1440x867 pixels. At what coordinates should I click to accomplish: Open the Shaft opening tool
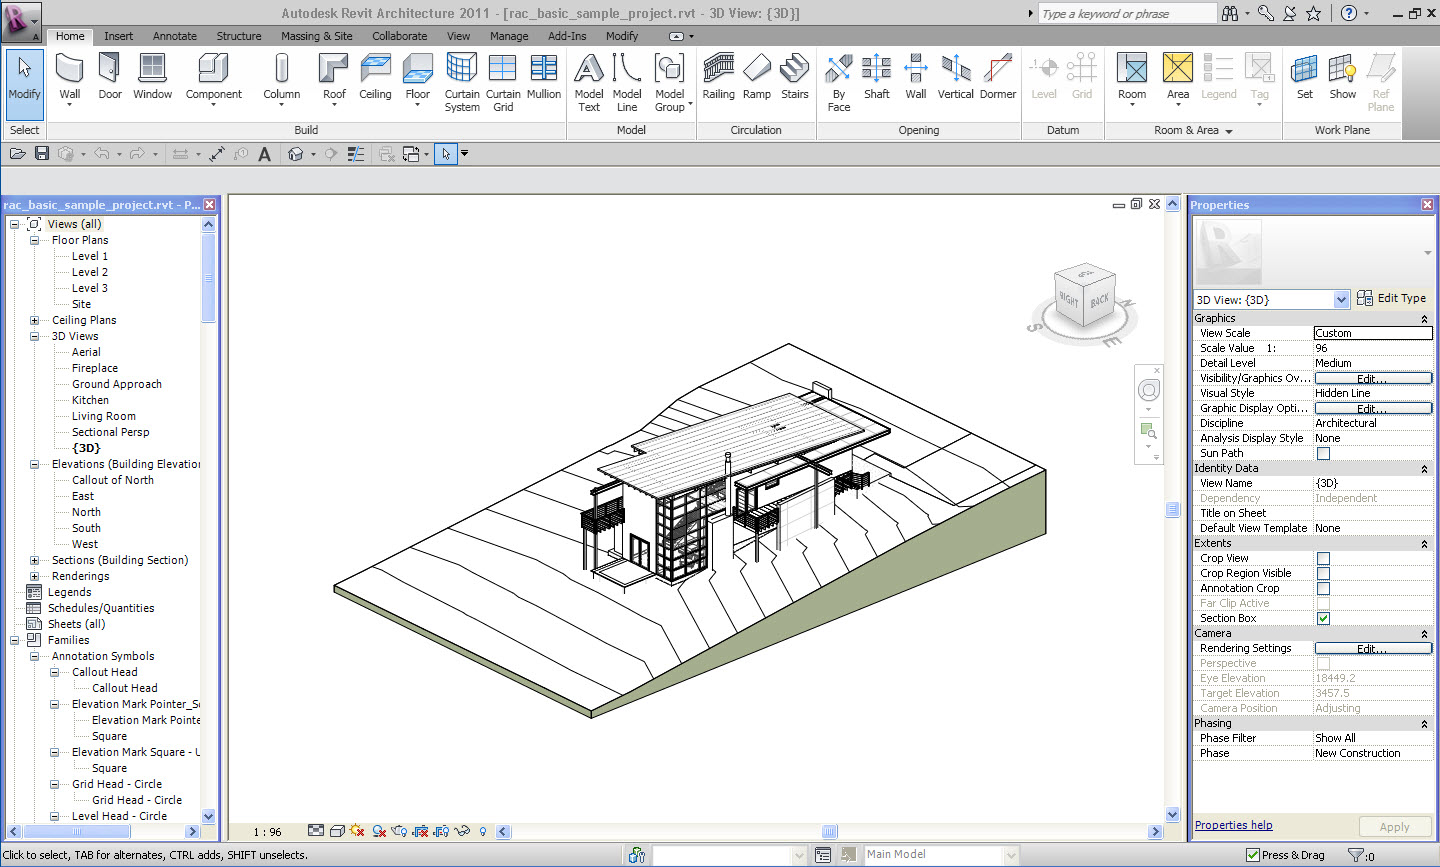tap(876, 77)
